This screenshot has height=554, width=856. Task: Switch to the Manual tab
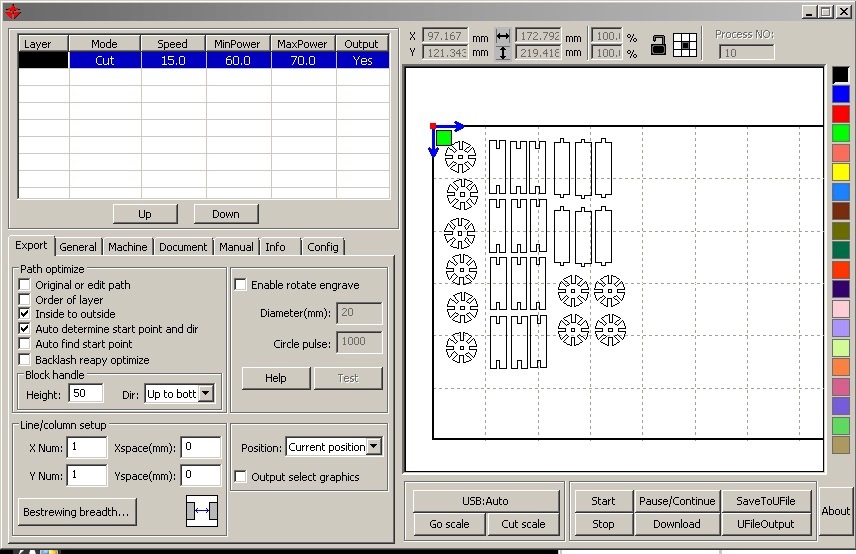pyautogui.click(x=236, y=247)
